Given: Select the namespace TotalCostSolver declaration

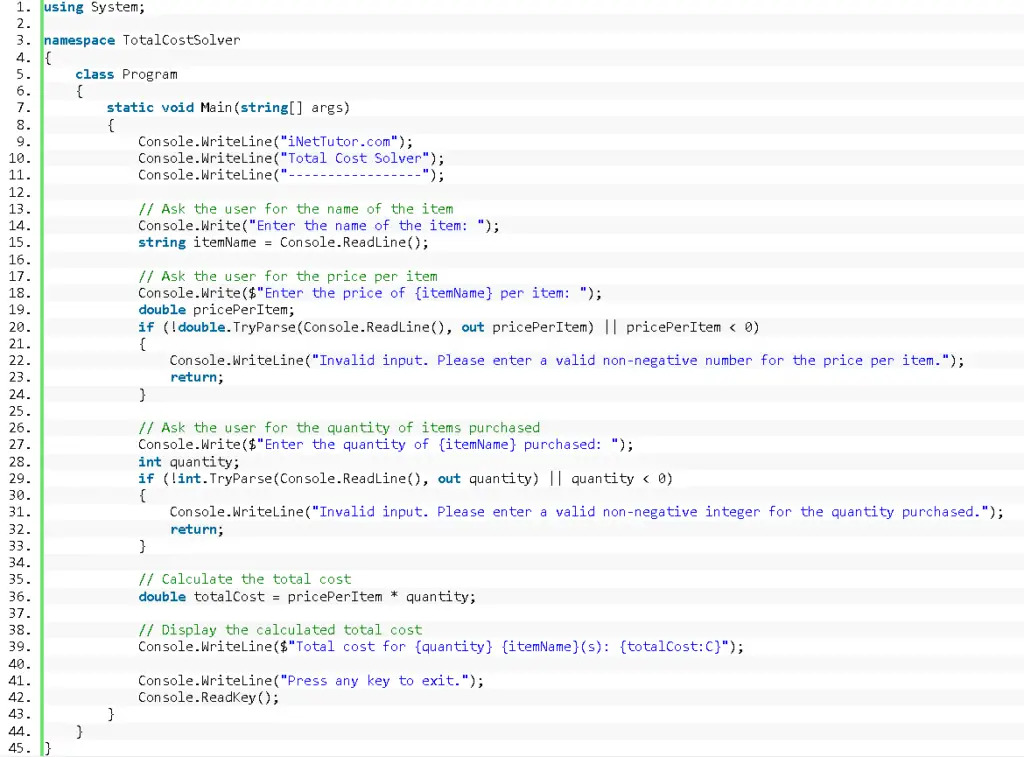Looking at the screenshot, I should (140, 40).
